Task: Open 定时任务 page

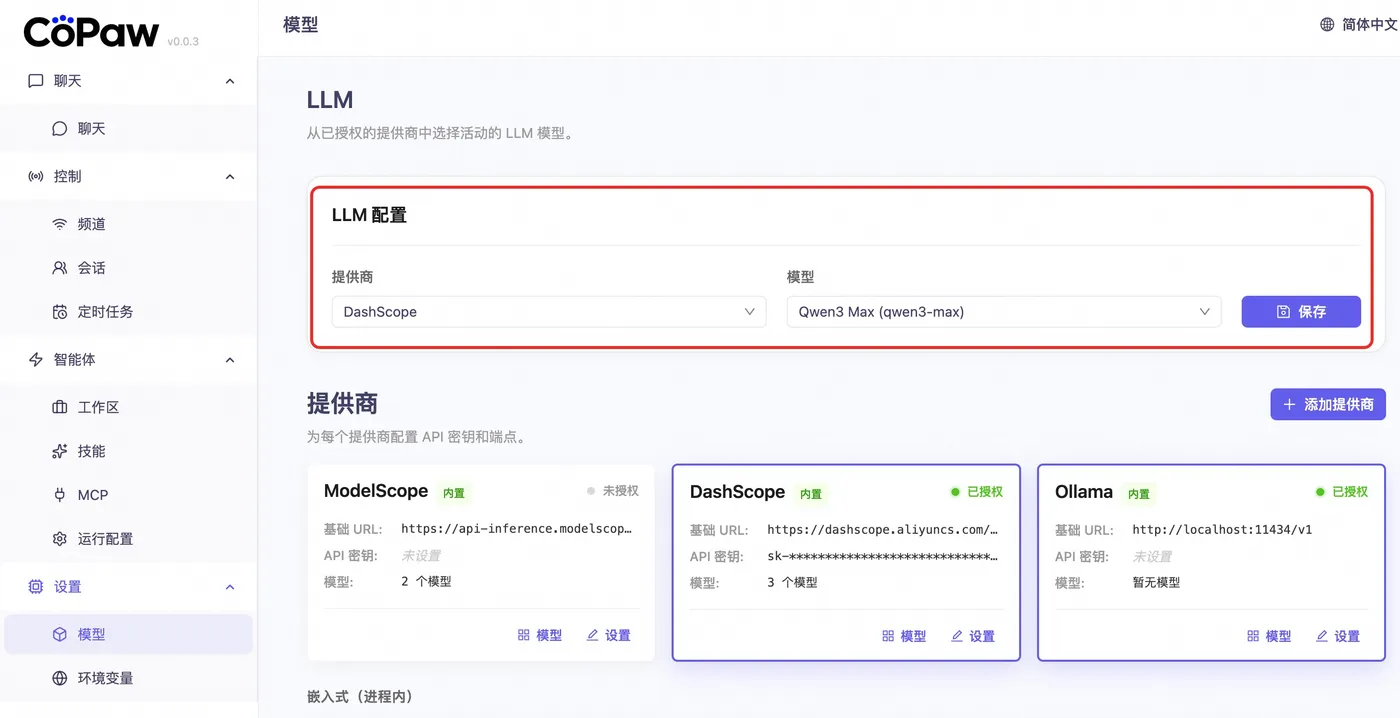Action: 128,312
